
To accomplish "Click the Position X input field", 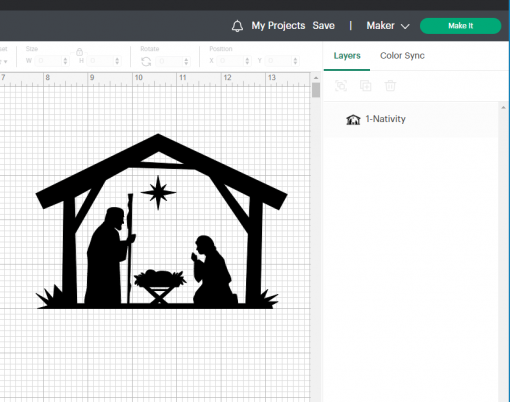I will [x=231, y=61].
